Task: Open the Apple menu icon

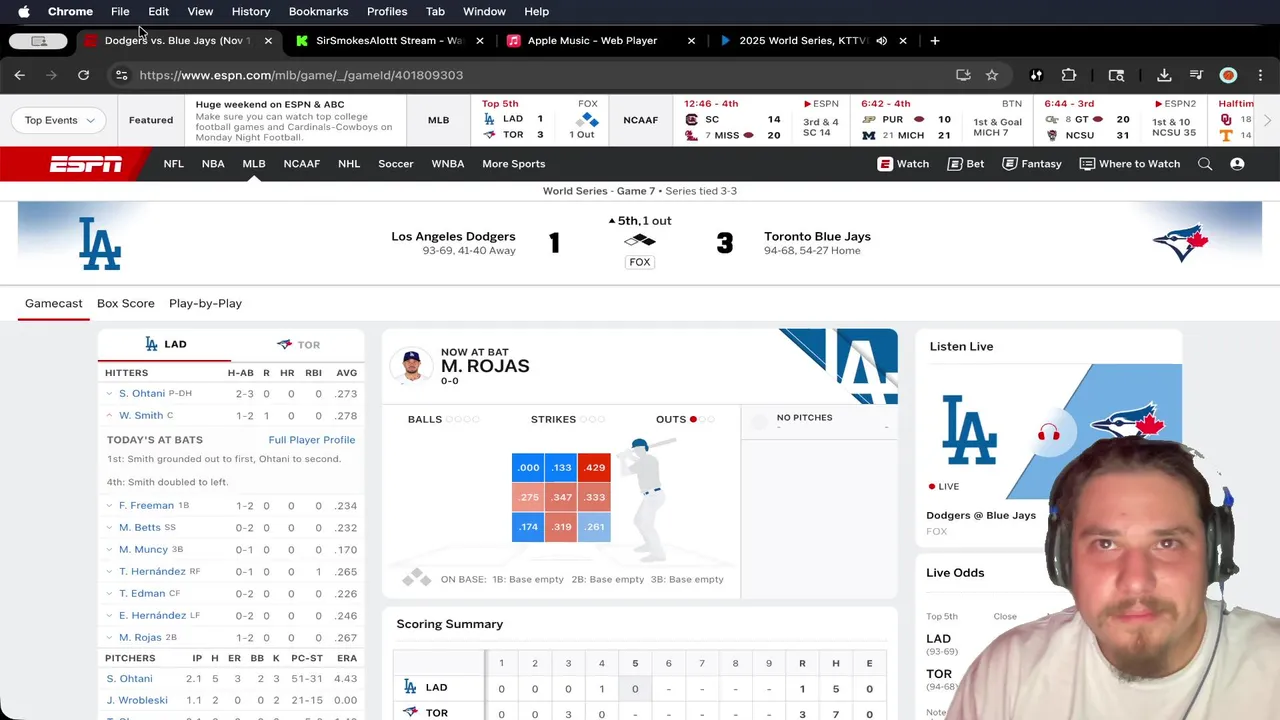Action: tap(23, 12)
